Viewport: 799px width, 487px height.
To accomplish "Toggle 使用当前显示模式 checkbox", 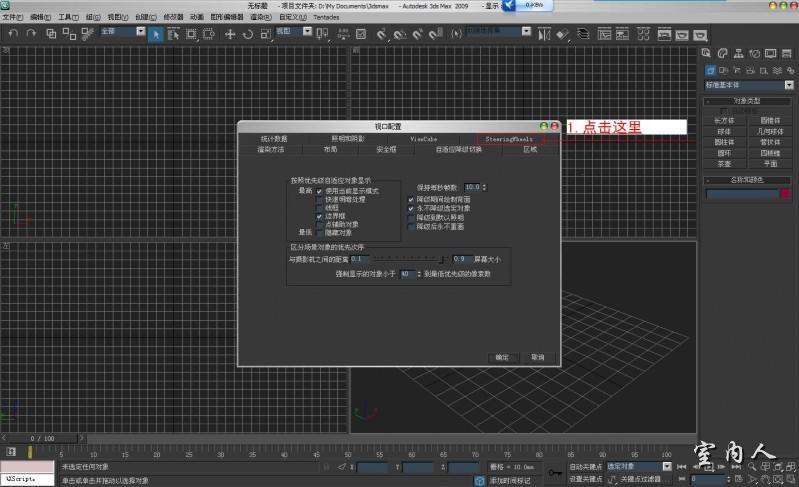I will [320, 190].
